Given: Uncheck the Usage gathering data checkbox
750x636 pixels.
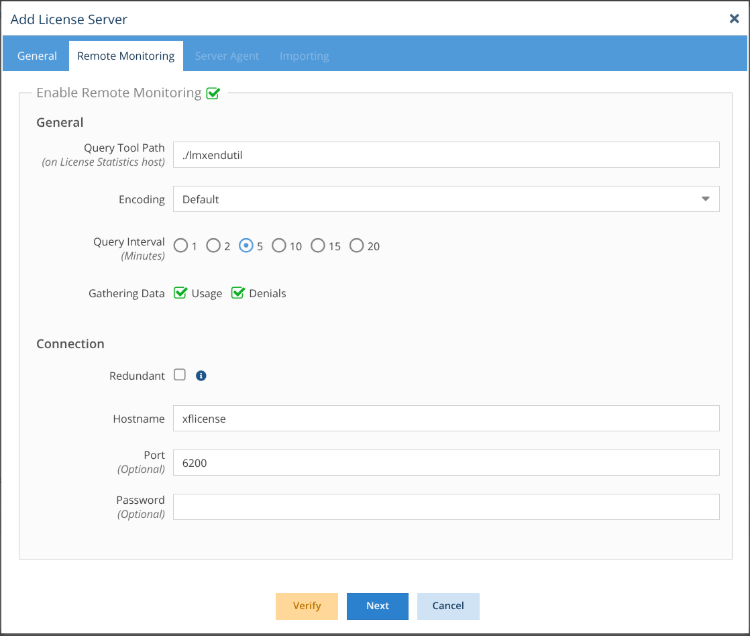Looking at the screenshot, I should 180,293.
